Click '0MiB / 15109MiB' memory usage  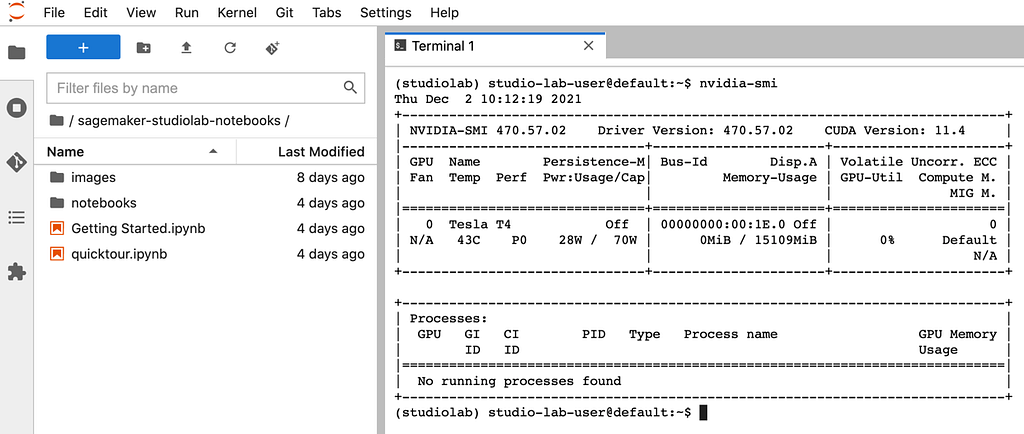pos(757,240)
